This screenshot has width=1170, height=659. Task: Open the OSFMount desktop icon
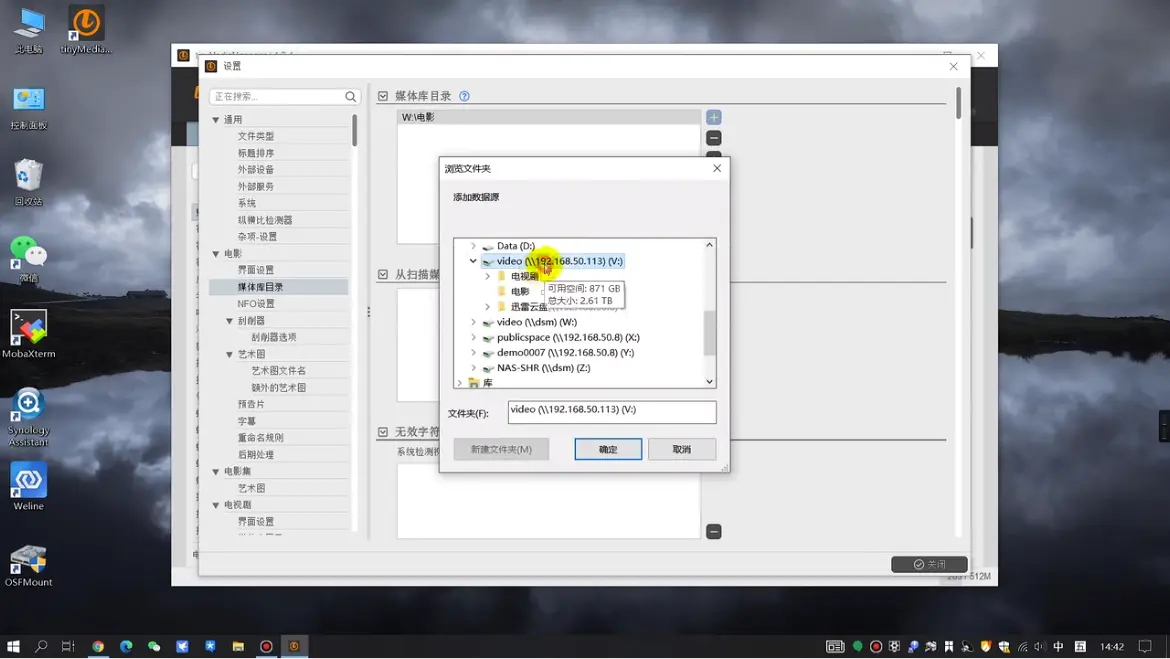(29, 565)
